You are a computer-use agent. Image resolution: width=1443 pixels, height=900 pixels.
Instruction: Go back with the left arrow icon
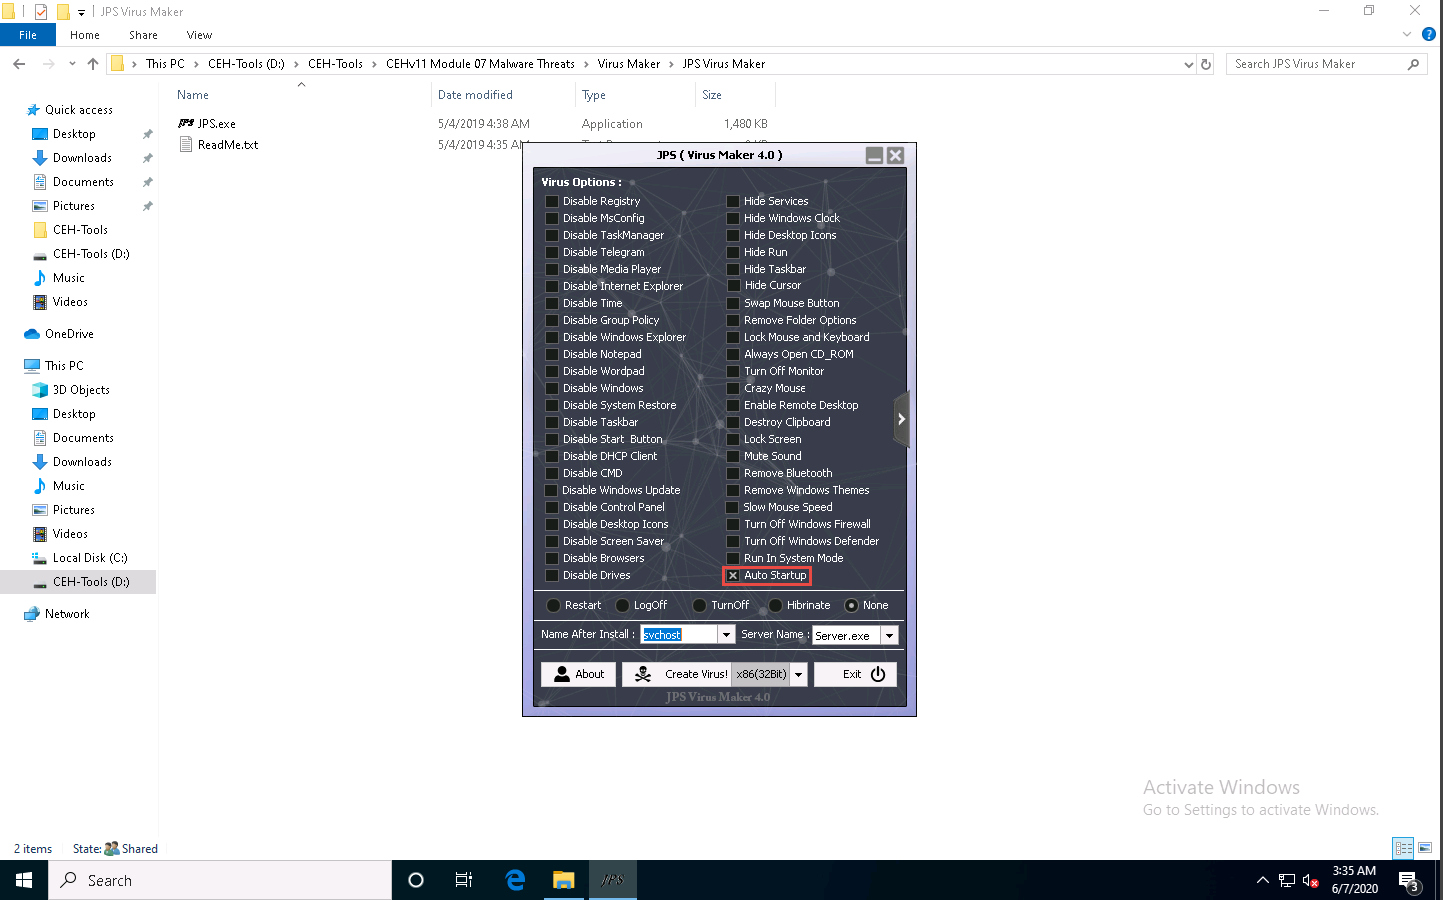tap(19, 64)
